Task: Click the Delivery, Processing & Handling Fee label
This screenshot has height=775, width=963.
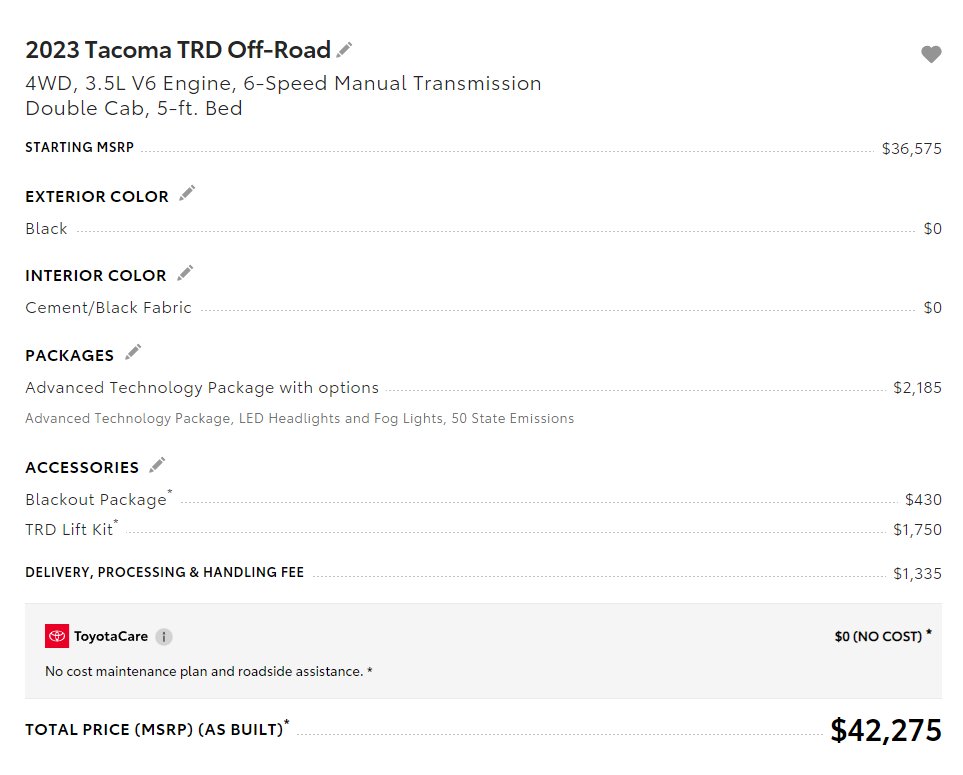Action: click(x=165, y=572)
